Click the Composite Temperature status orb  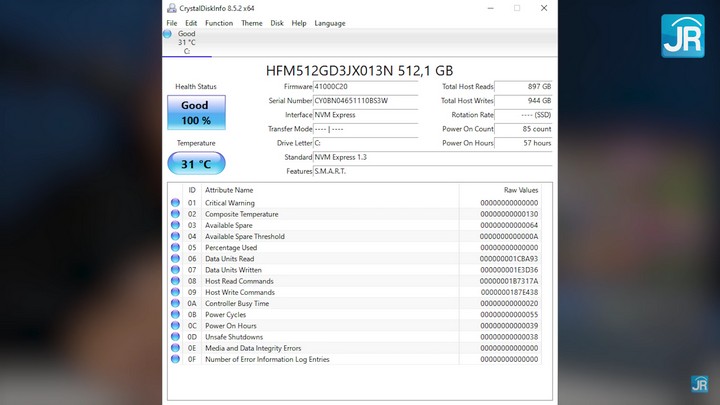176,214
